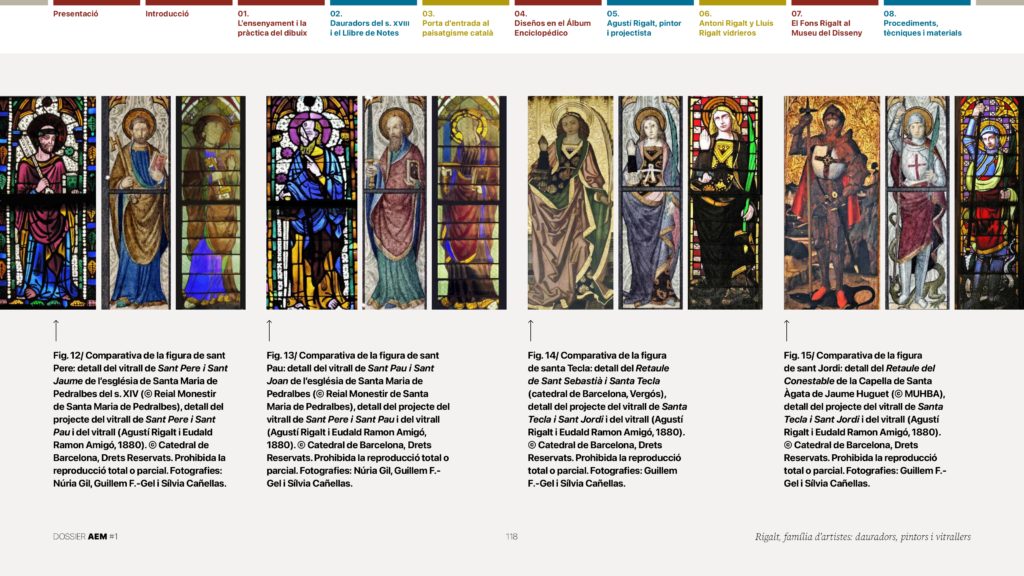Screen dimensions: 1024x576
Task: Click the Retaule del Conestable sant Jordi painting
Action: [831, 202]
